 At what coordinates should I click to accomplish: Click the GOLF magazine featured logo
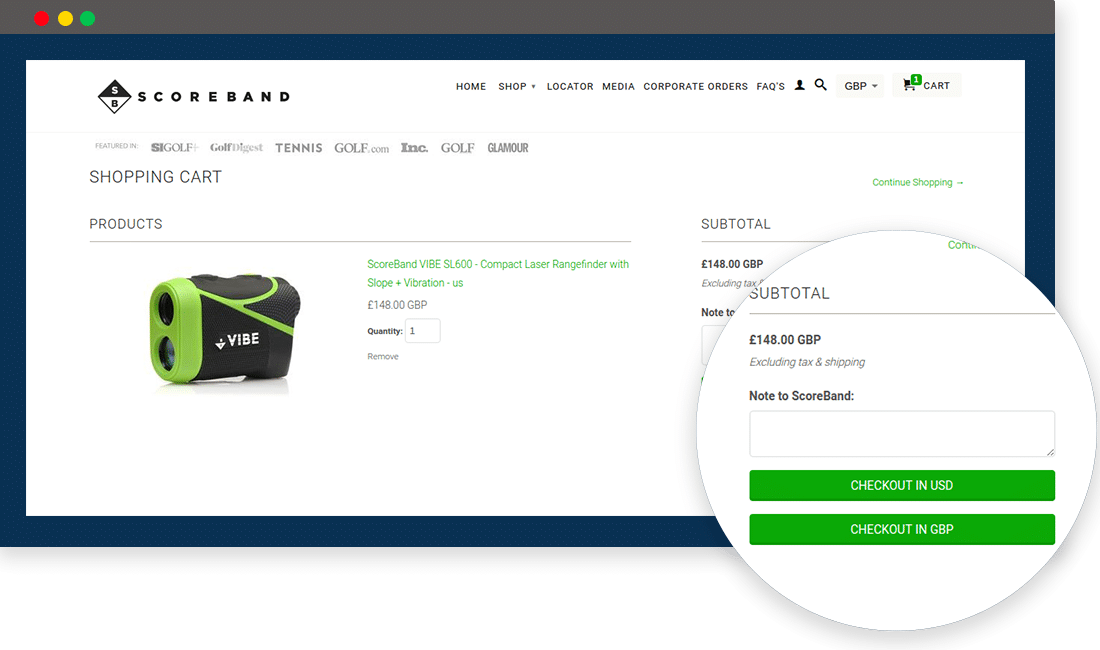[x=457, y=148]
